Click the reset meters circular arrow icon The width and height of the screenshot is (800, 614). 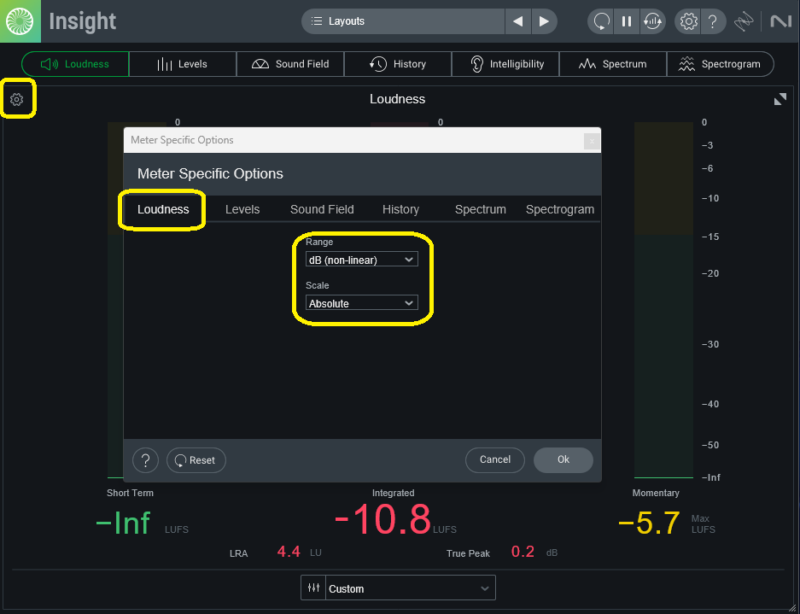(x=601, y=21)
